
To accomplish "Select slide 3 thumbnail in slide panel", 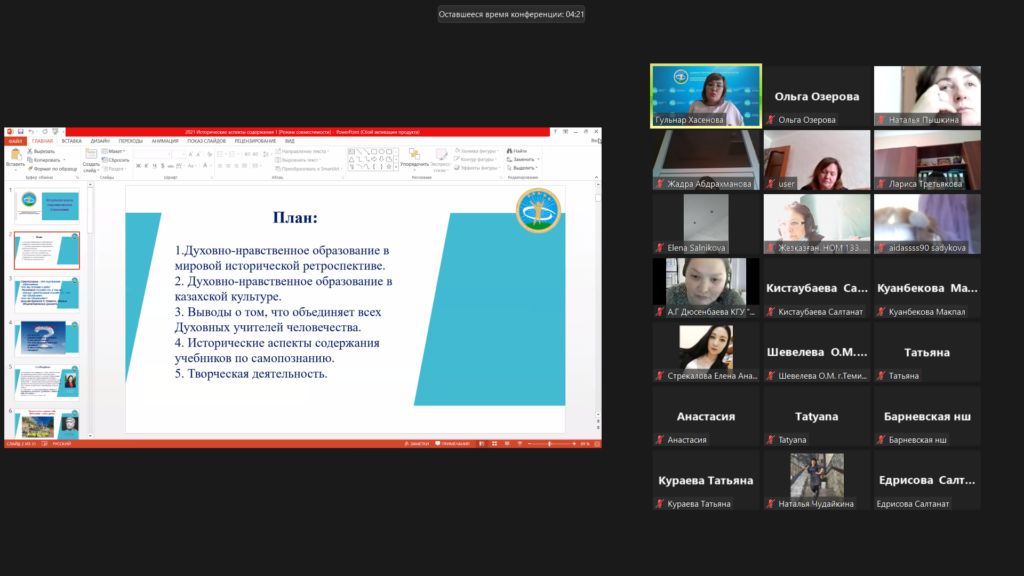I will click(x=47, y=295).
